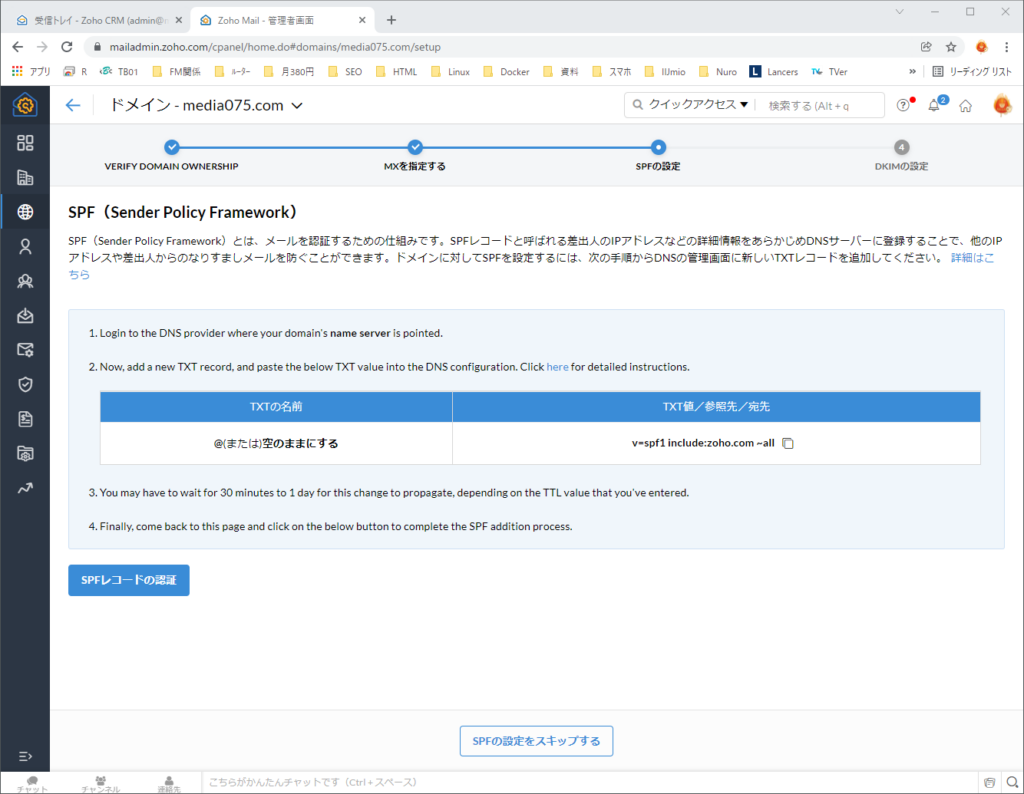Viewport: 1024px width, 794px height.
Task: Open the 連絡先 tab in bottom bar
Action: [168, 784]
